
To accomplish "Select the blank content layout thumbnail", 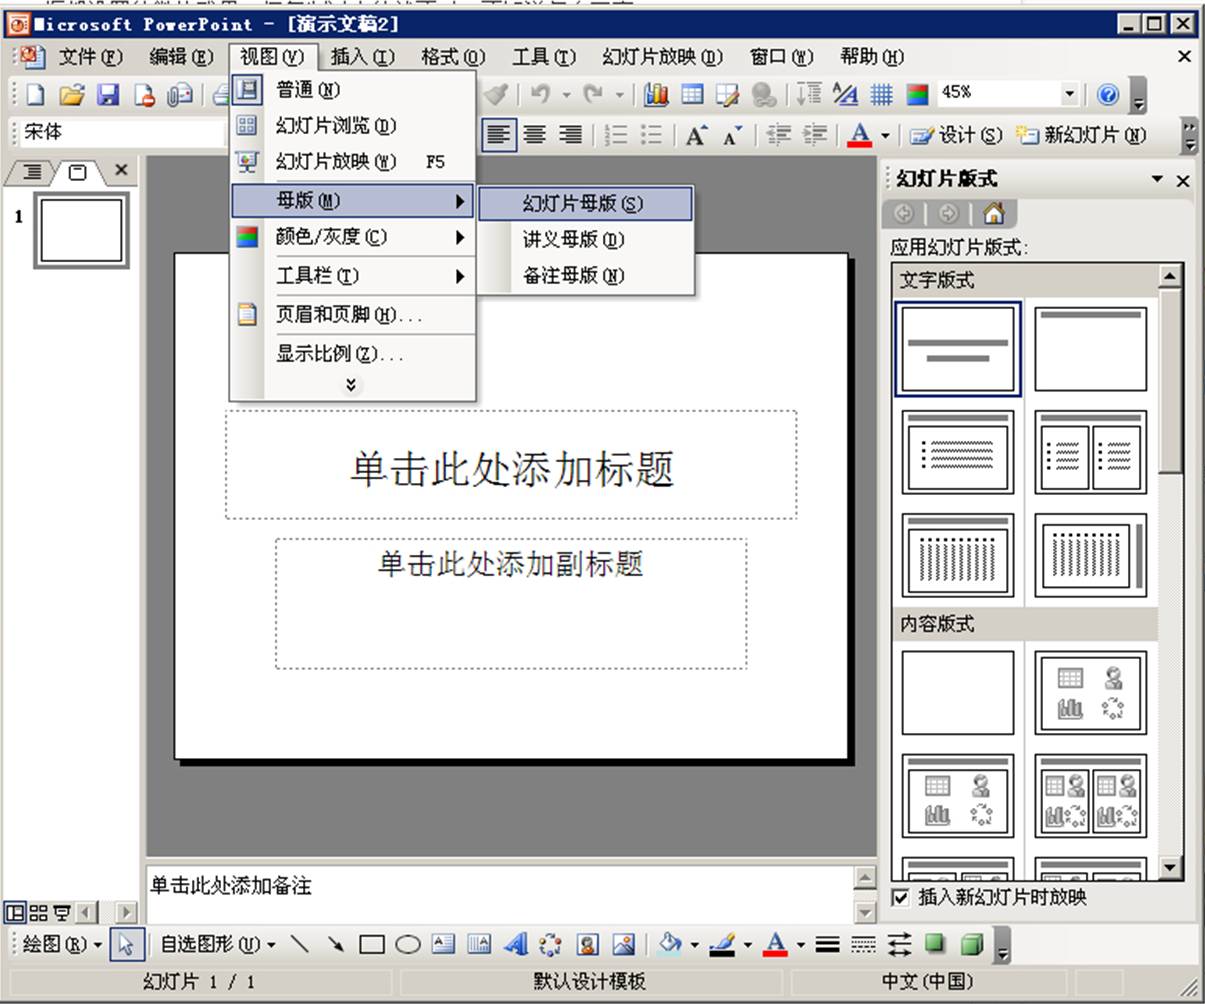I will pyautogui.click(x=957, y=692).
